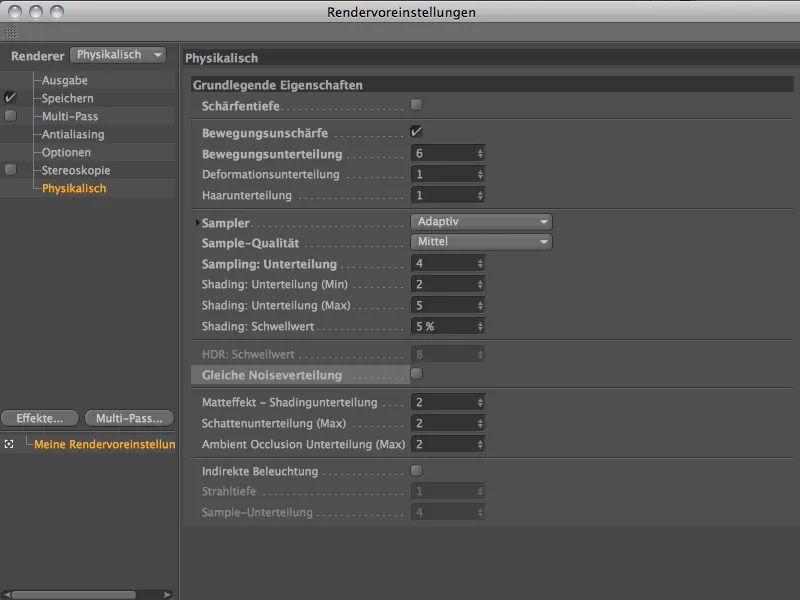The image size is (800, 600).
Task: Expand the disclosure triangle next to Sampler
Action: (199, 221)
